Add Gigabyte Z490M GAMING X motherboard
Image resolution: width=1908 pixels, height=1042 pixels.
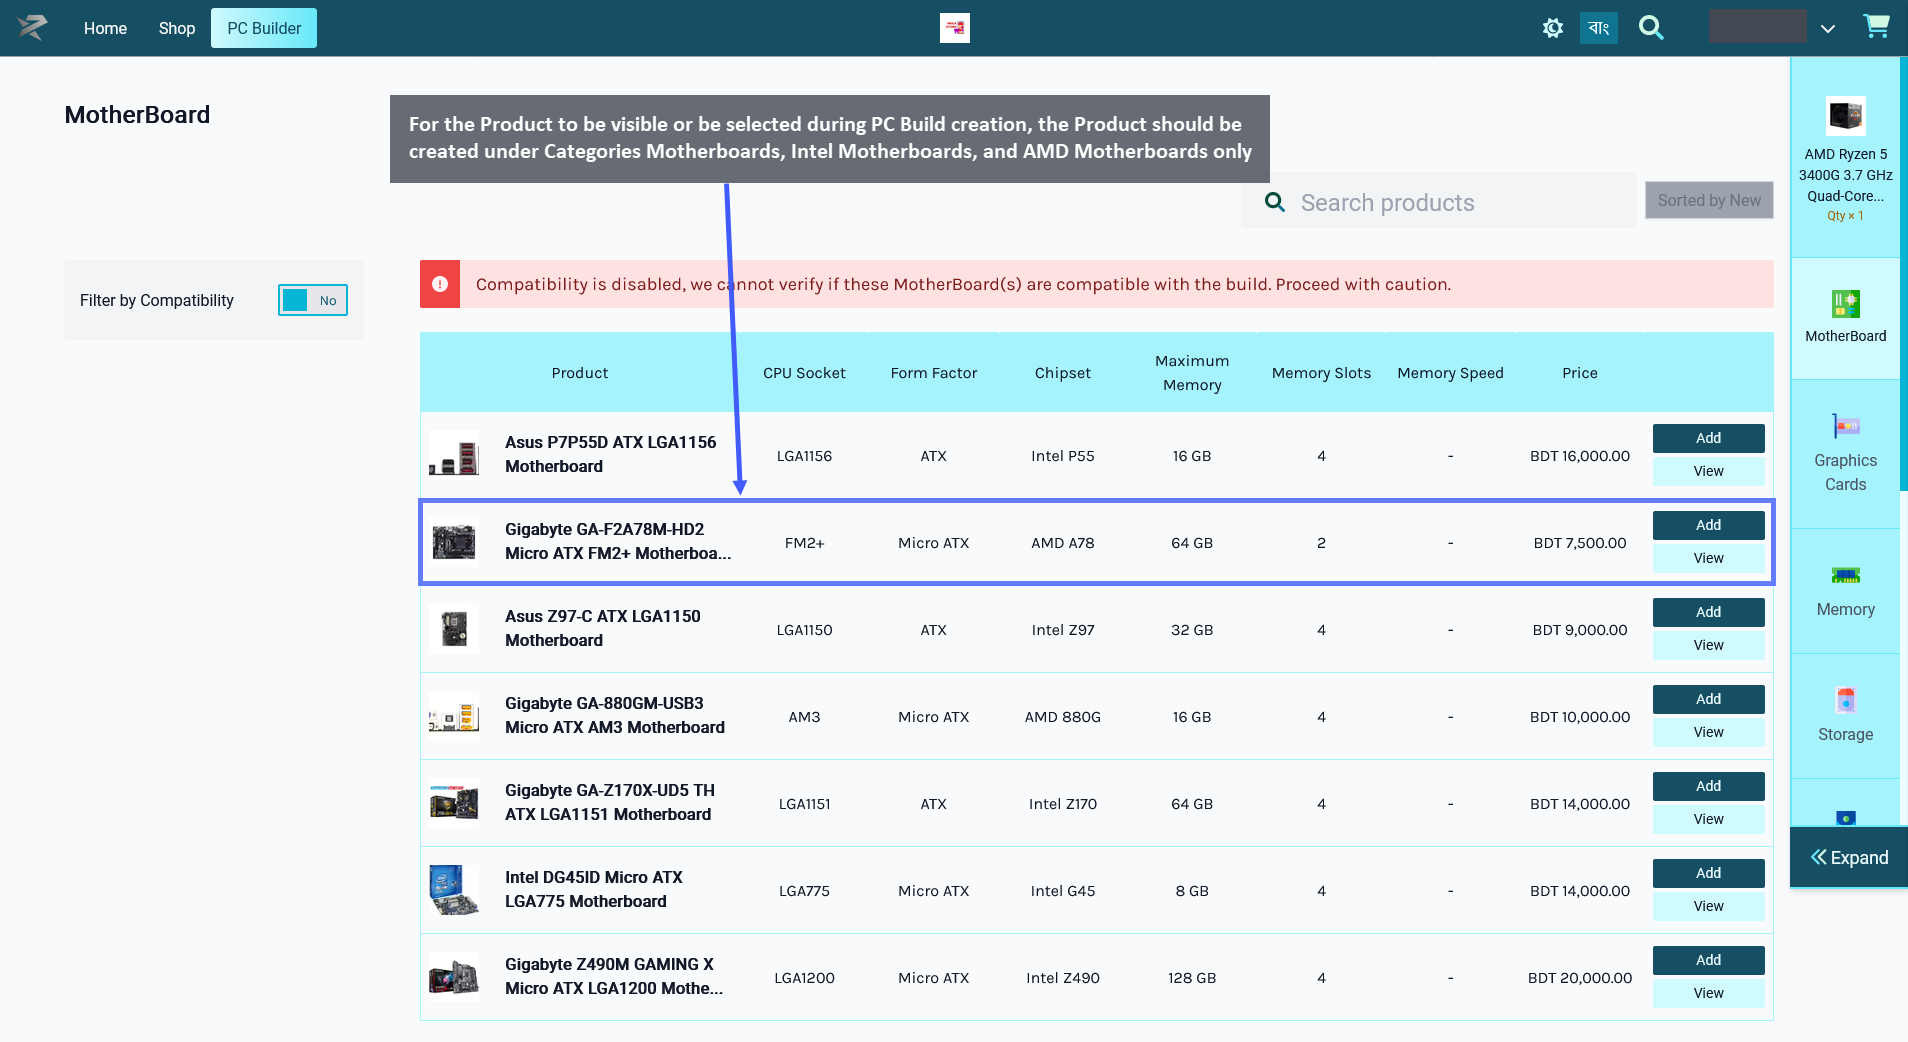click(x=1708, y=960)
